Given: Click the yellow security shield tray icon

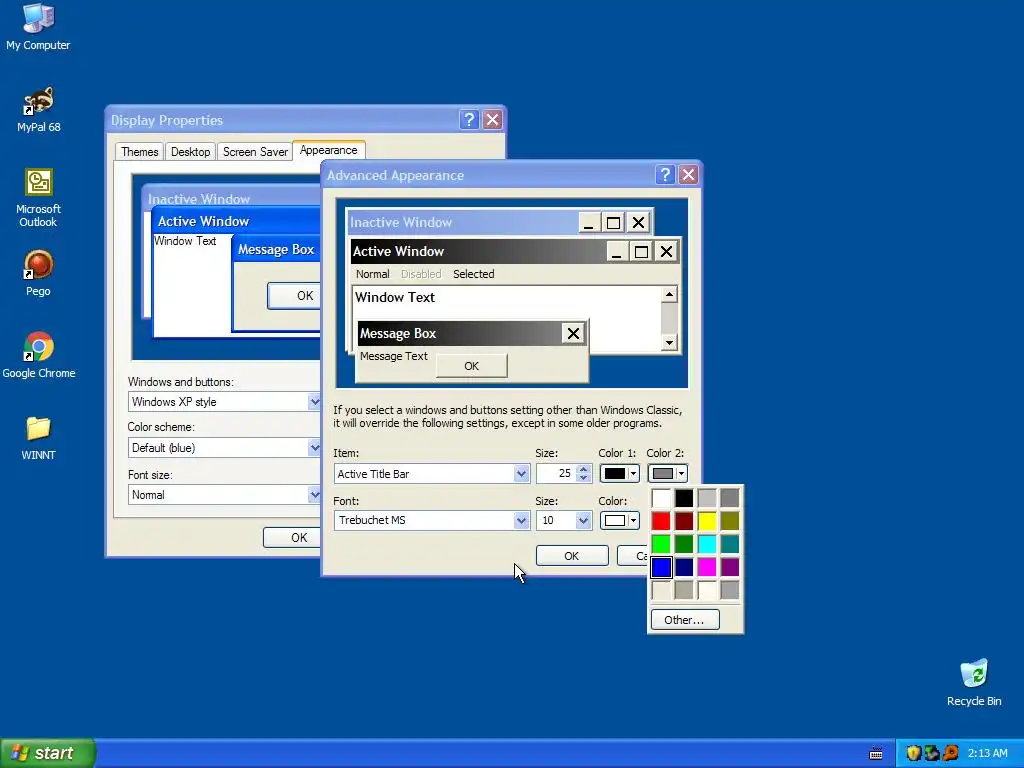Looking at the screenshot, I should pos(914,753).
